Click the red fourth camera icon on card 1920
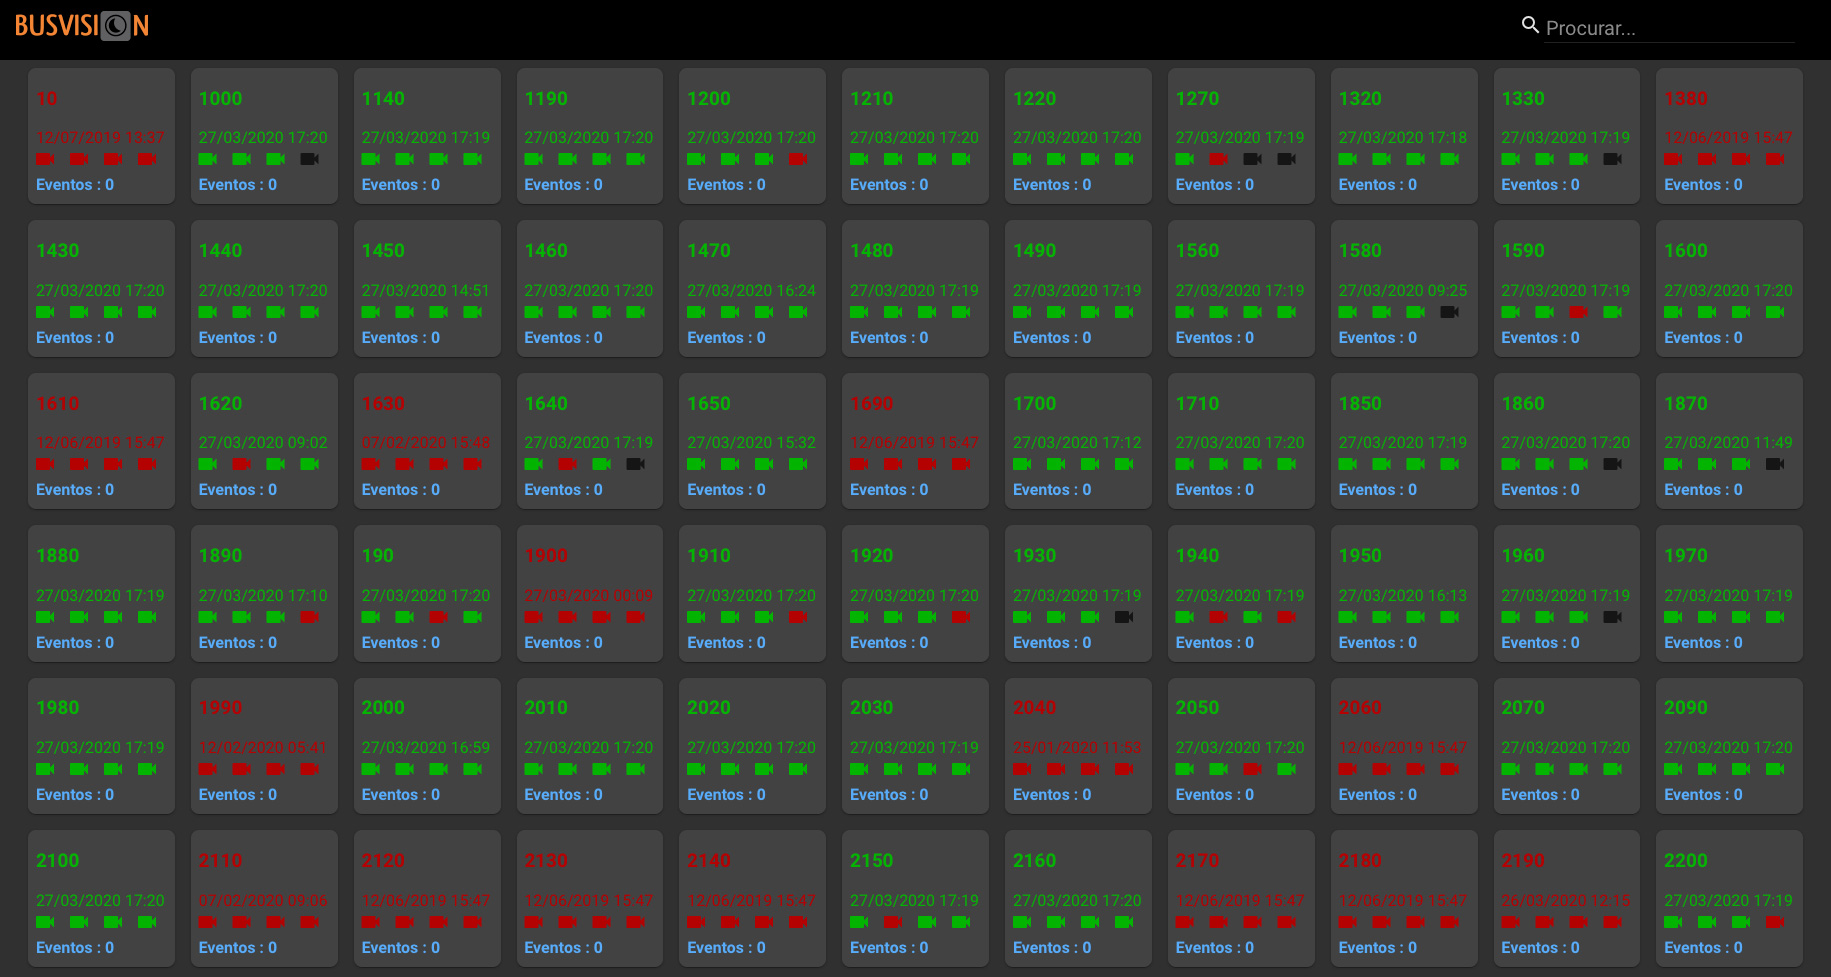 961,617
